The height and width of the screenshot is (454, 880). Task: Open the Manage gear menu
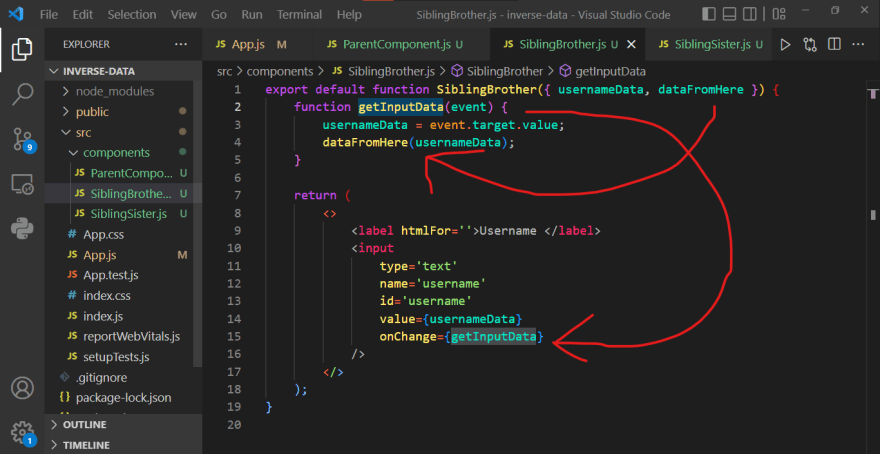[x=22, y=432]
